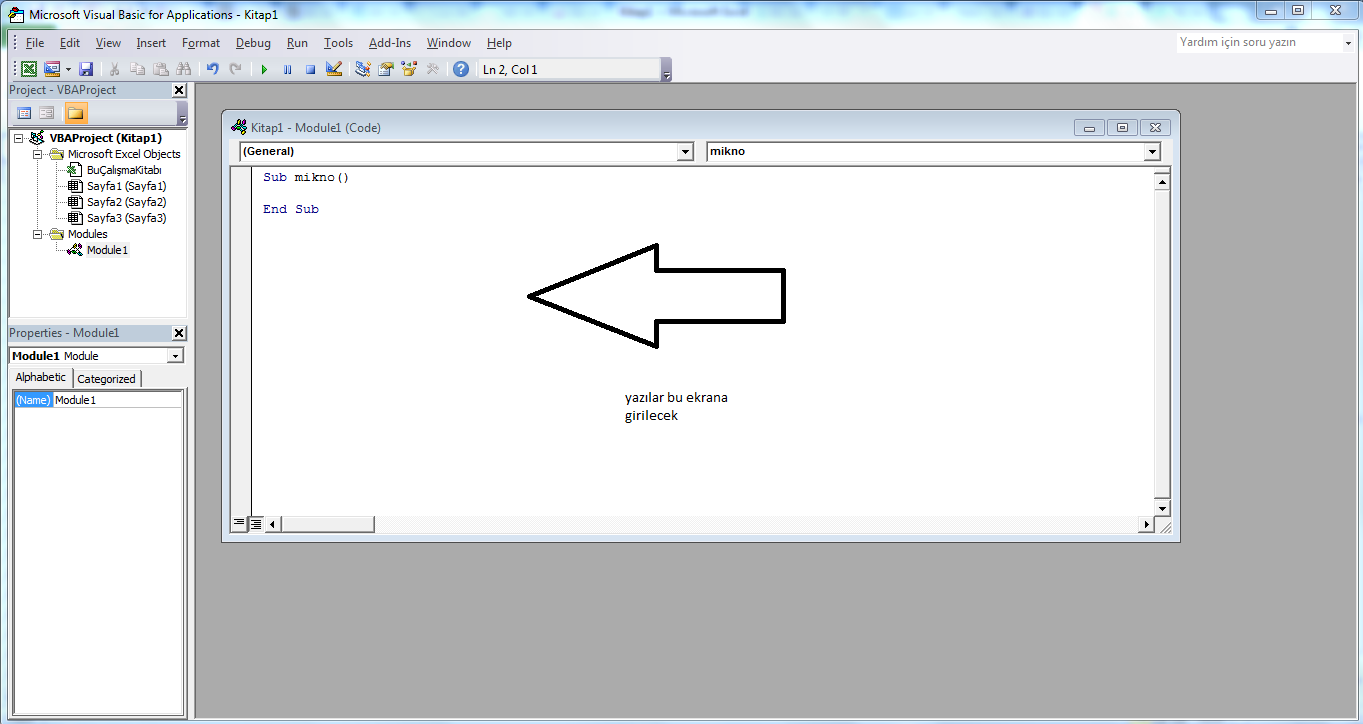Click the standard toolbar options arrow

tap(667, 70)
